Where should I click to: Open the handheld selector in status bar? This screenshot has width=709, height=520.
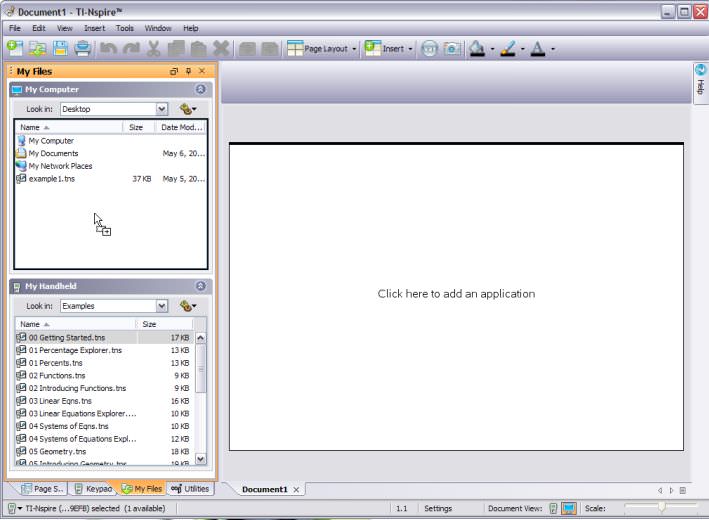click(x=15, y=508)
